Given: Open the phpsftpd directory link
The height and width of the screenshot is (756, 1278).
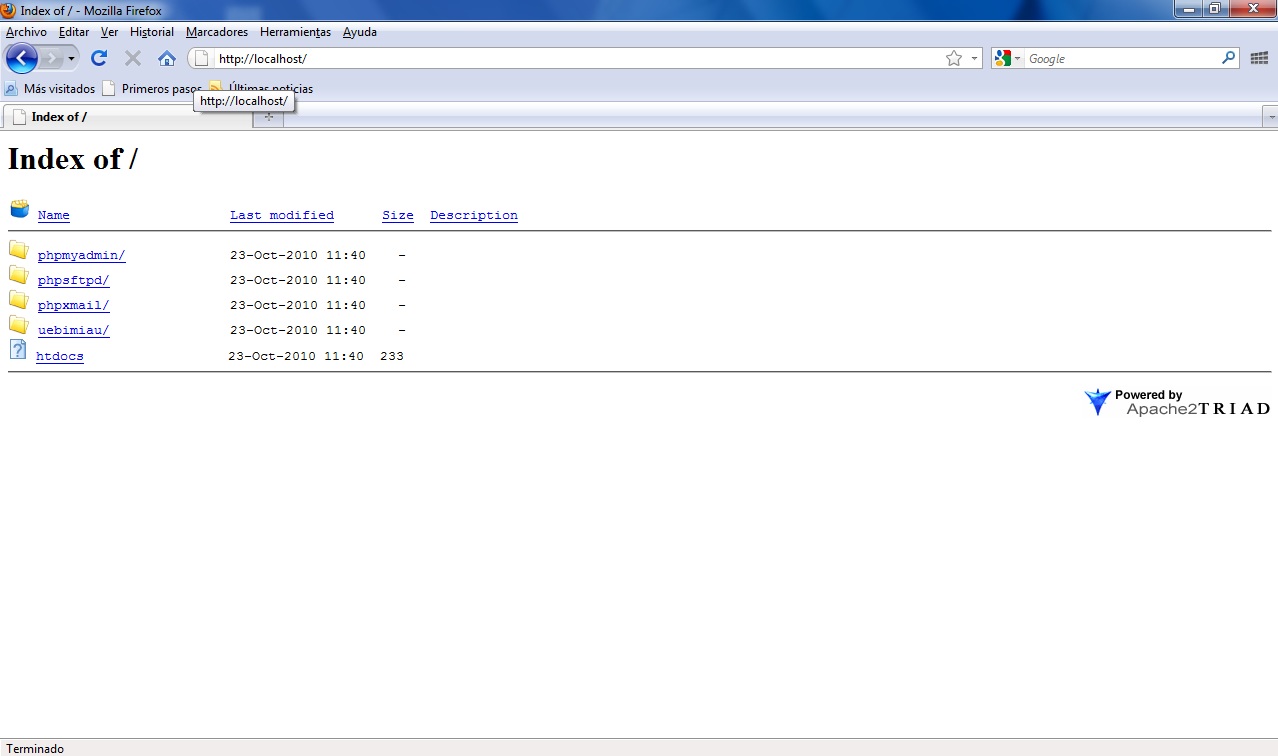Looking at the screenshot, I should (71, 280).
